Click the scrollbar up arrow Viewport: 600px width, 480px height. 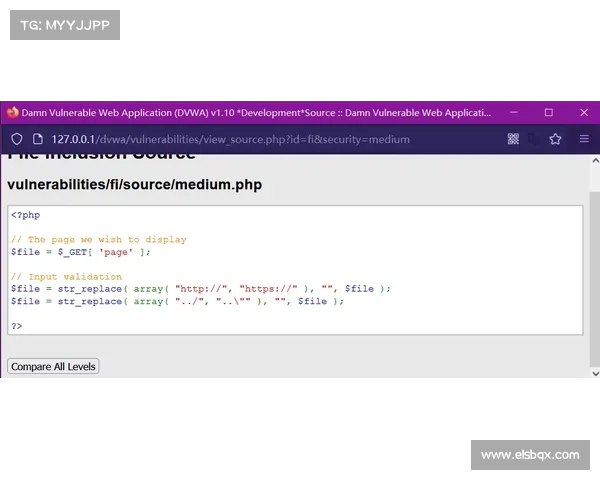595,161
